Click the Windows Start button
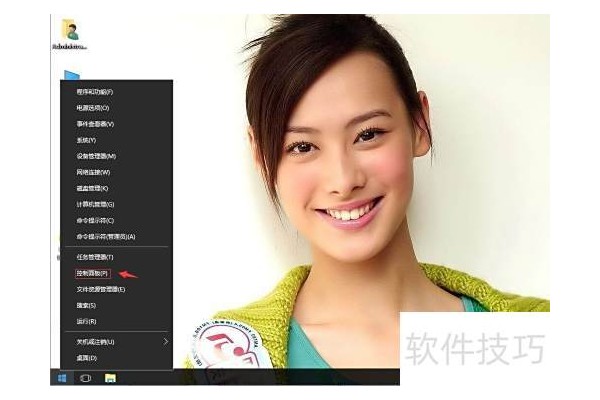The image size is (600, 400). pos(62,378)
